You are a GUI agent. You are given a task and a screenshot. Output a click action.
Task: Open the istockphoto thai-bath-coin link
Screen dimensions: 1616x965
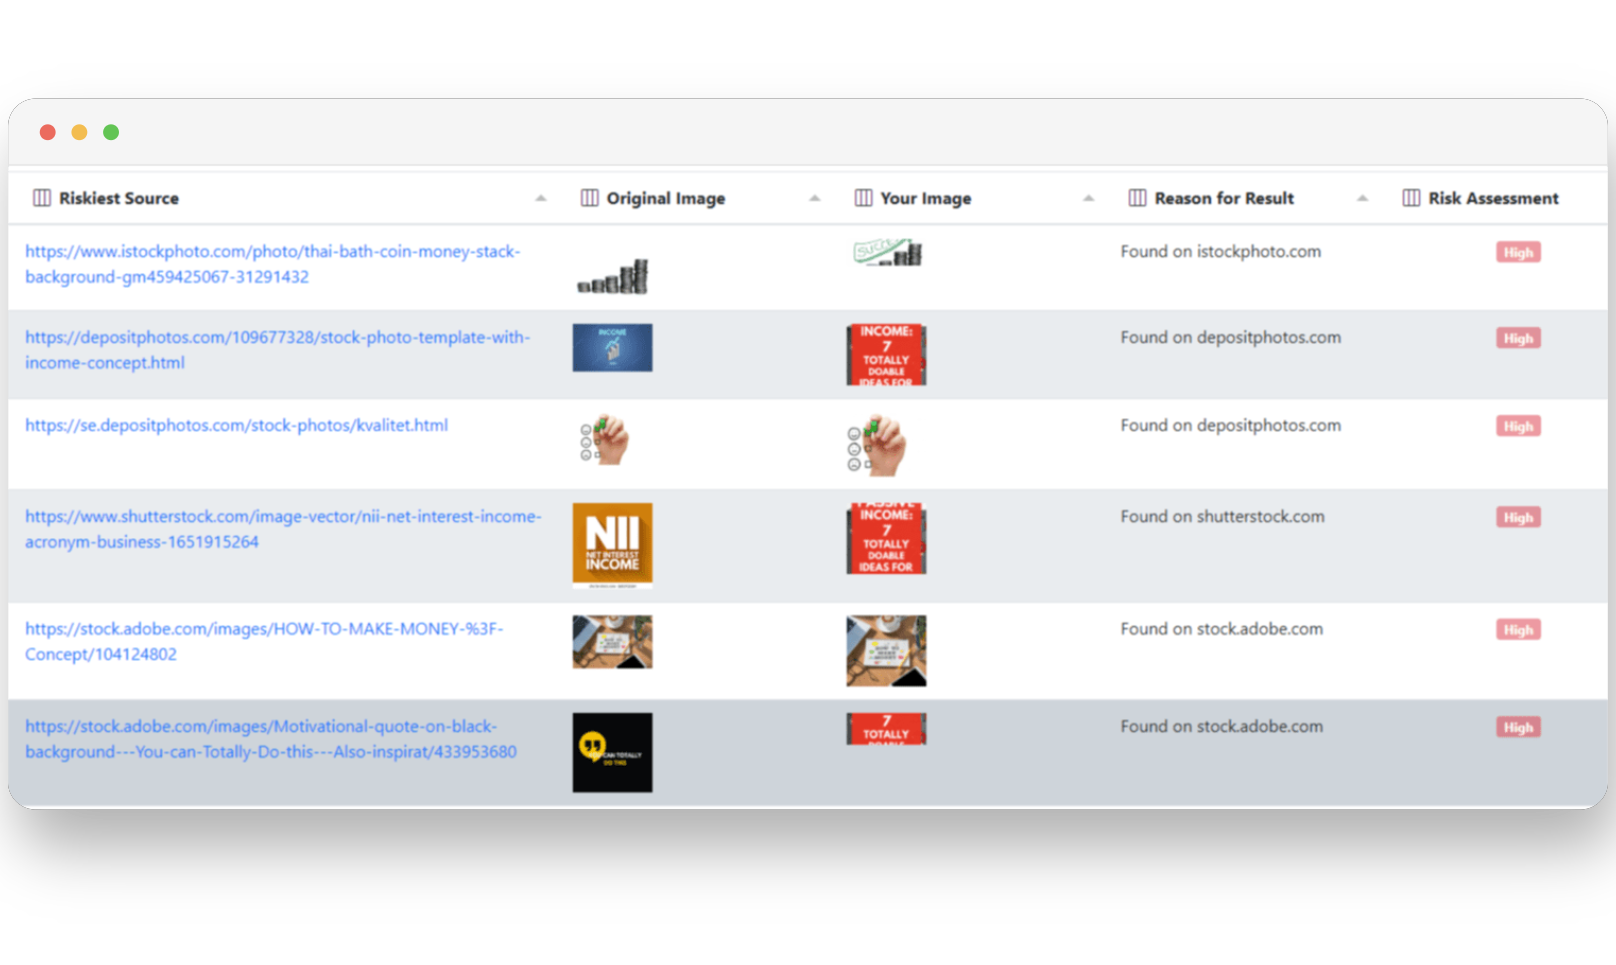[x=272, y=264]
